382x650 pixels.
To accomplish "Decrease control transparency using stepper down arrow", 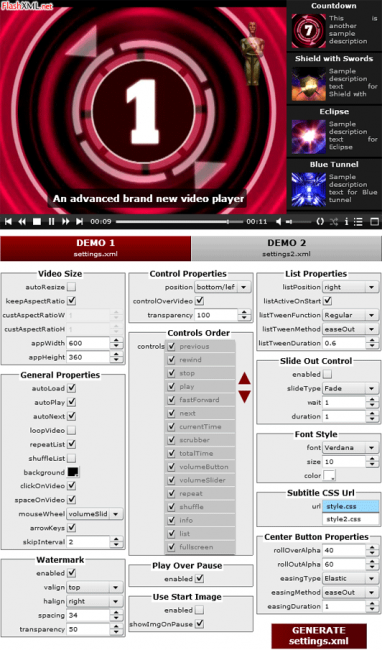I will pyautogui.click(x=244, y=318).
